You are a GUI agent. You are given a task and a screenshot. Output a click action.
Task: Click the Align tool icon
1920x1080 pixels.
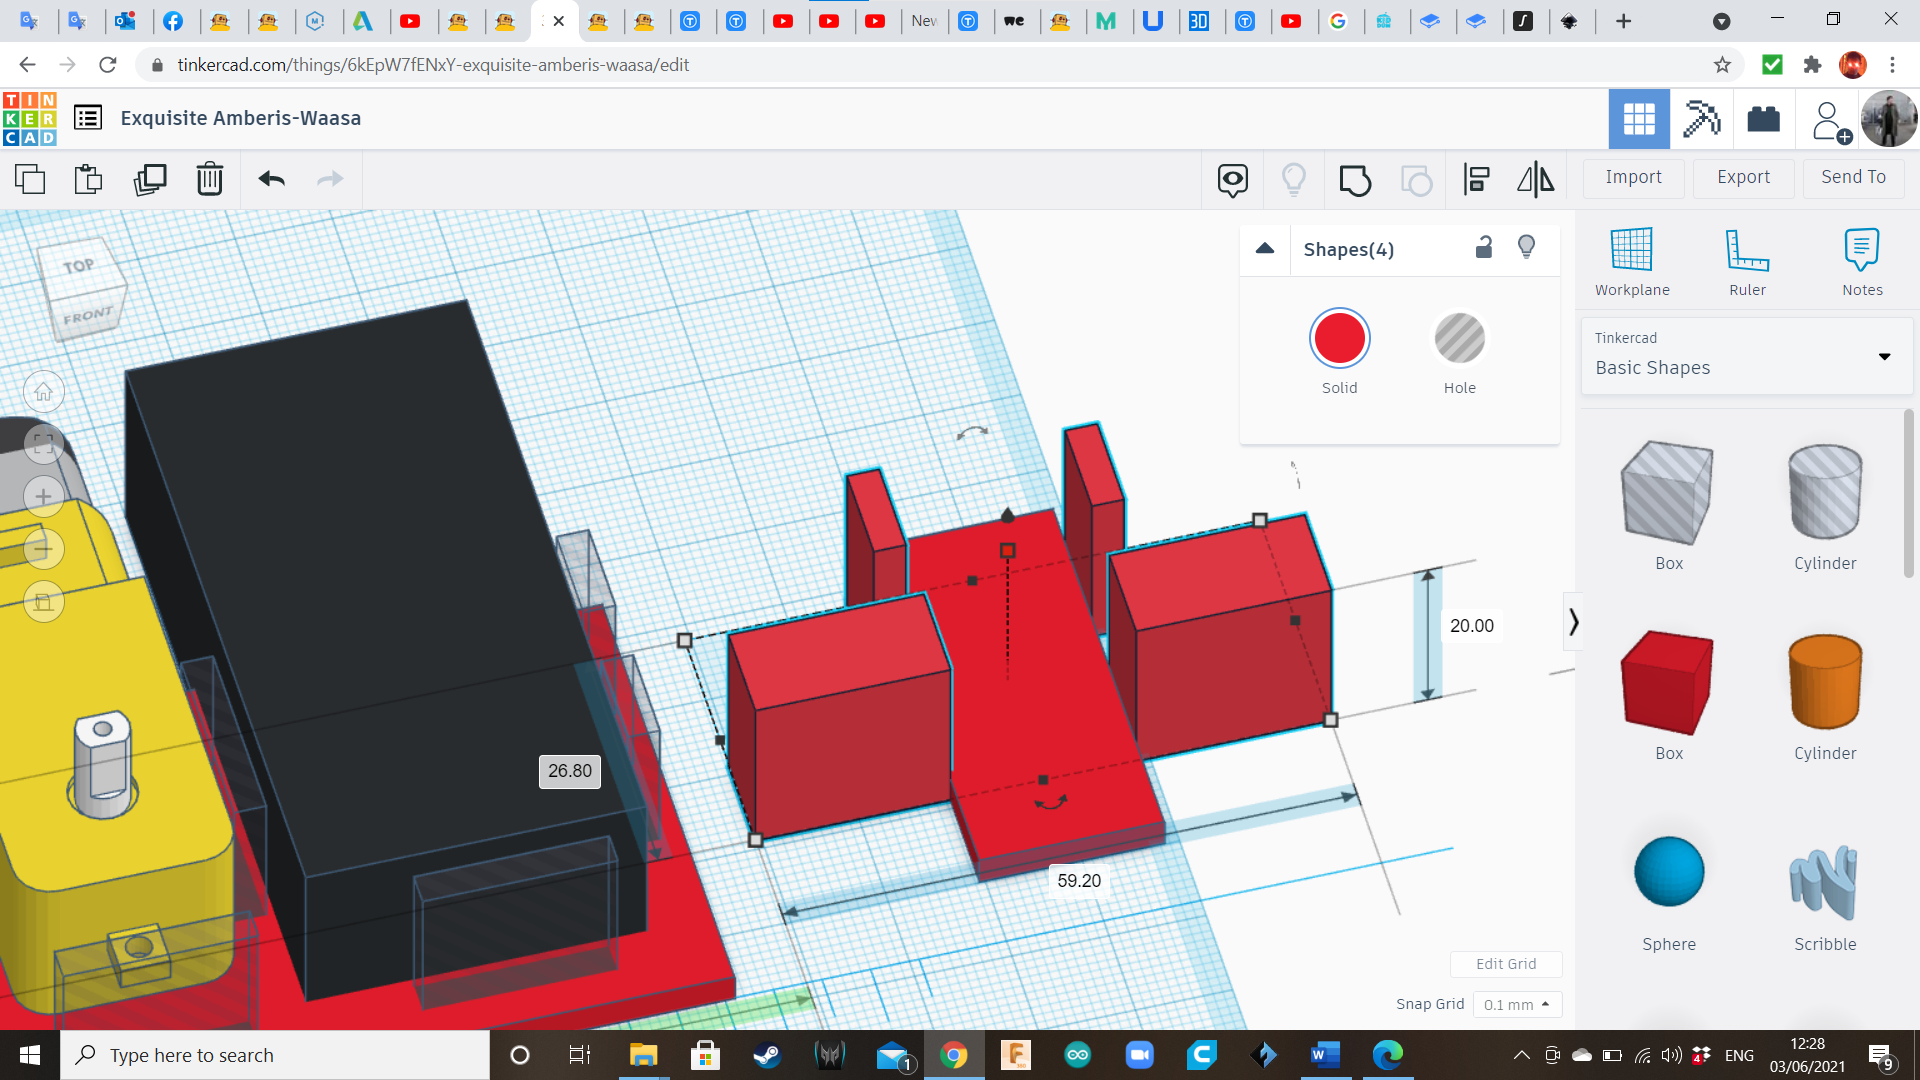pos(1476,180)
